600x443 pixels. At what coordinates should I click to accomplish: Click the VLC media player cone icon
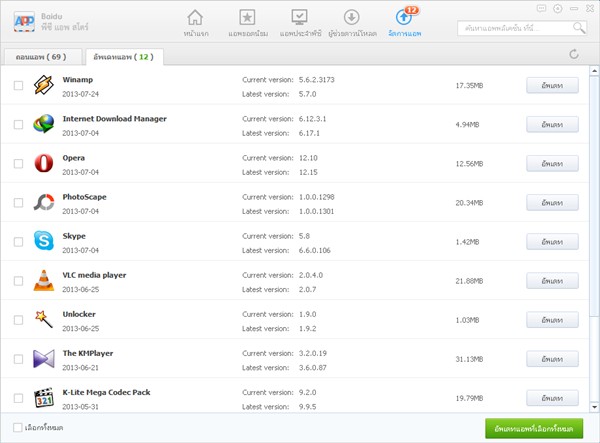[x=44, y=280]
